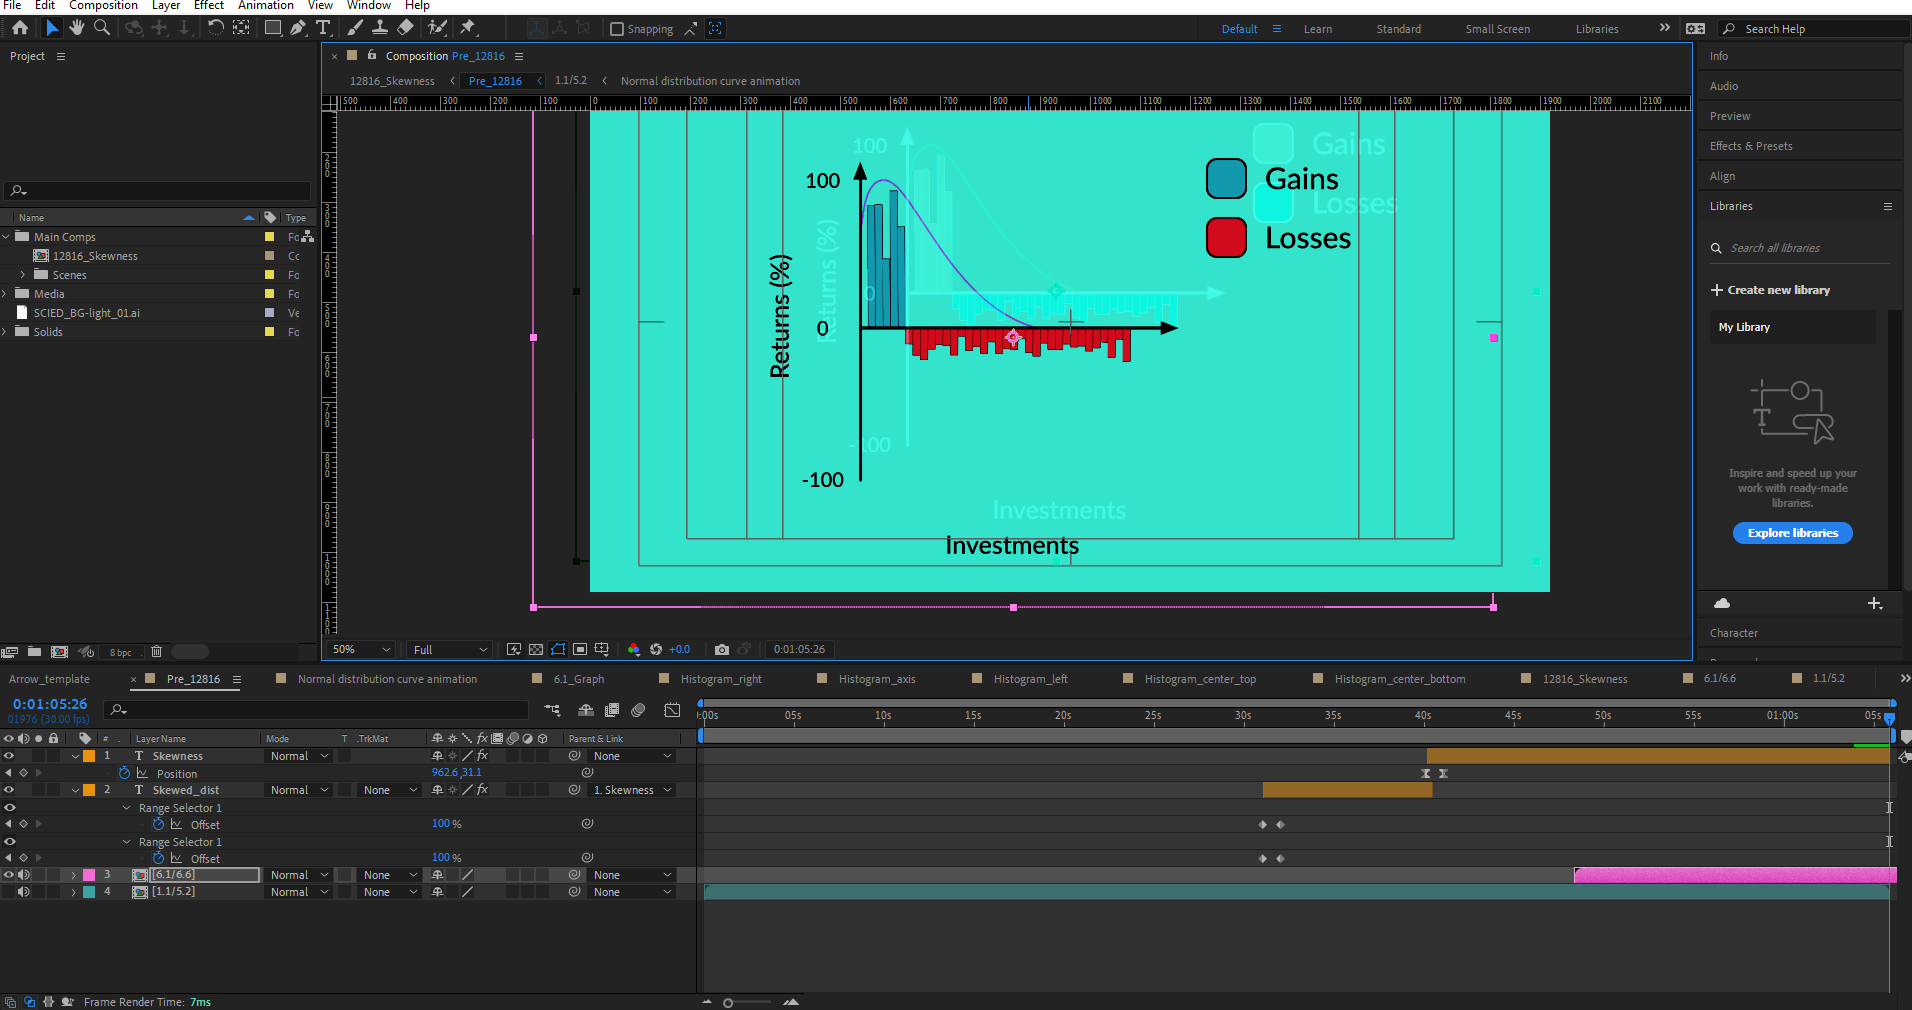Open the 50% magnification dropdown
Image resolution: width=1912 pixels, height=1010 pixels.
pos(358,649)
